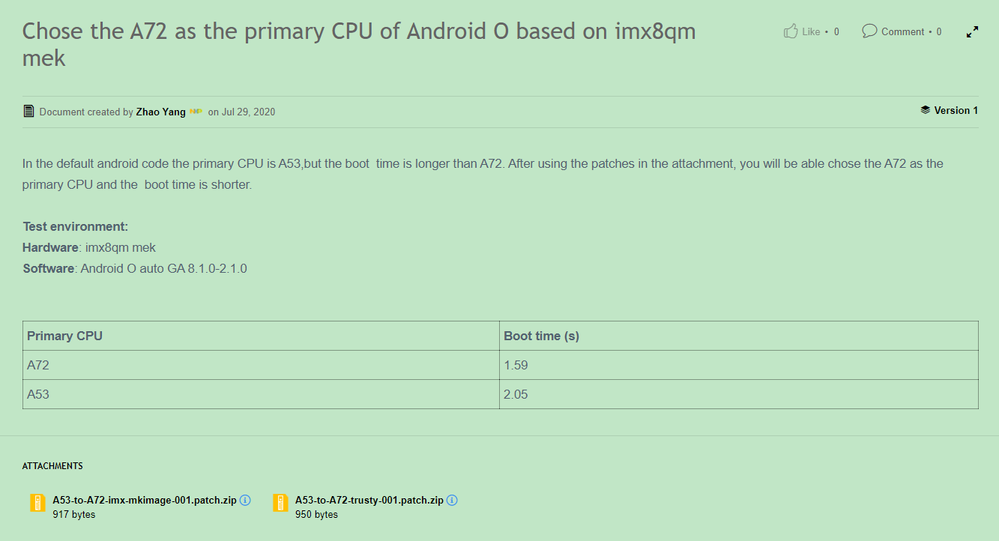Download A53-to-A72-trusty-001.patch.zip attachment
The width and height of the screenshot is (999, 541).
pos(369,500)
